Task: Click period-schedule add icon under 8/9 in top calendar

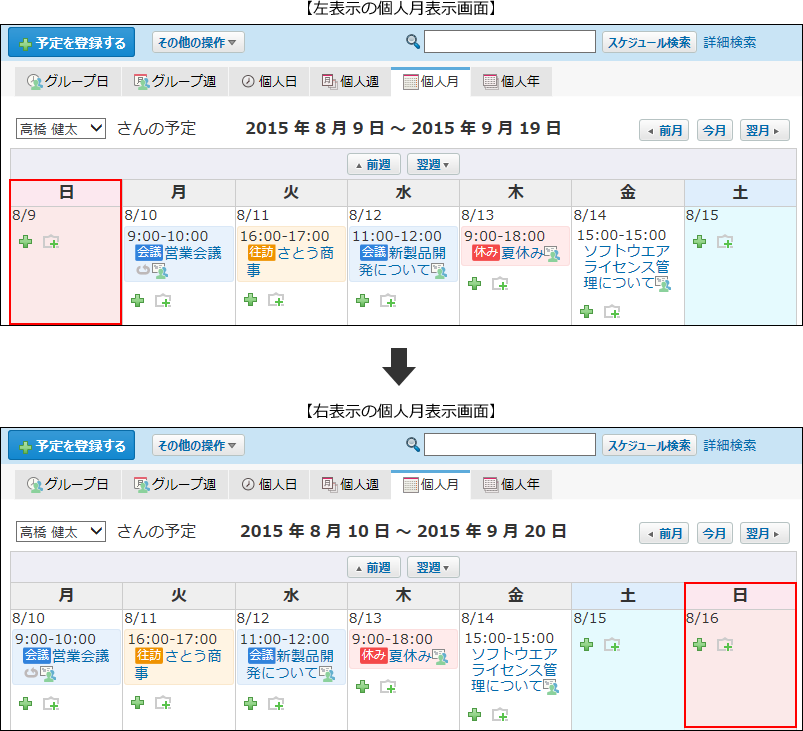Action: pyautogui.click(x=51, y=241)
